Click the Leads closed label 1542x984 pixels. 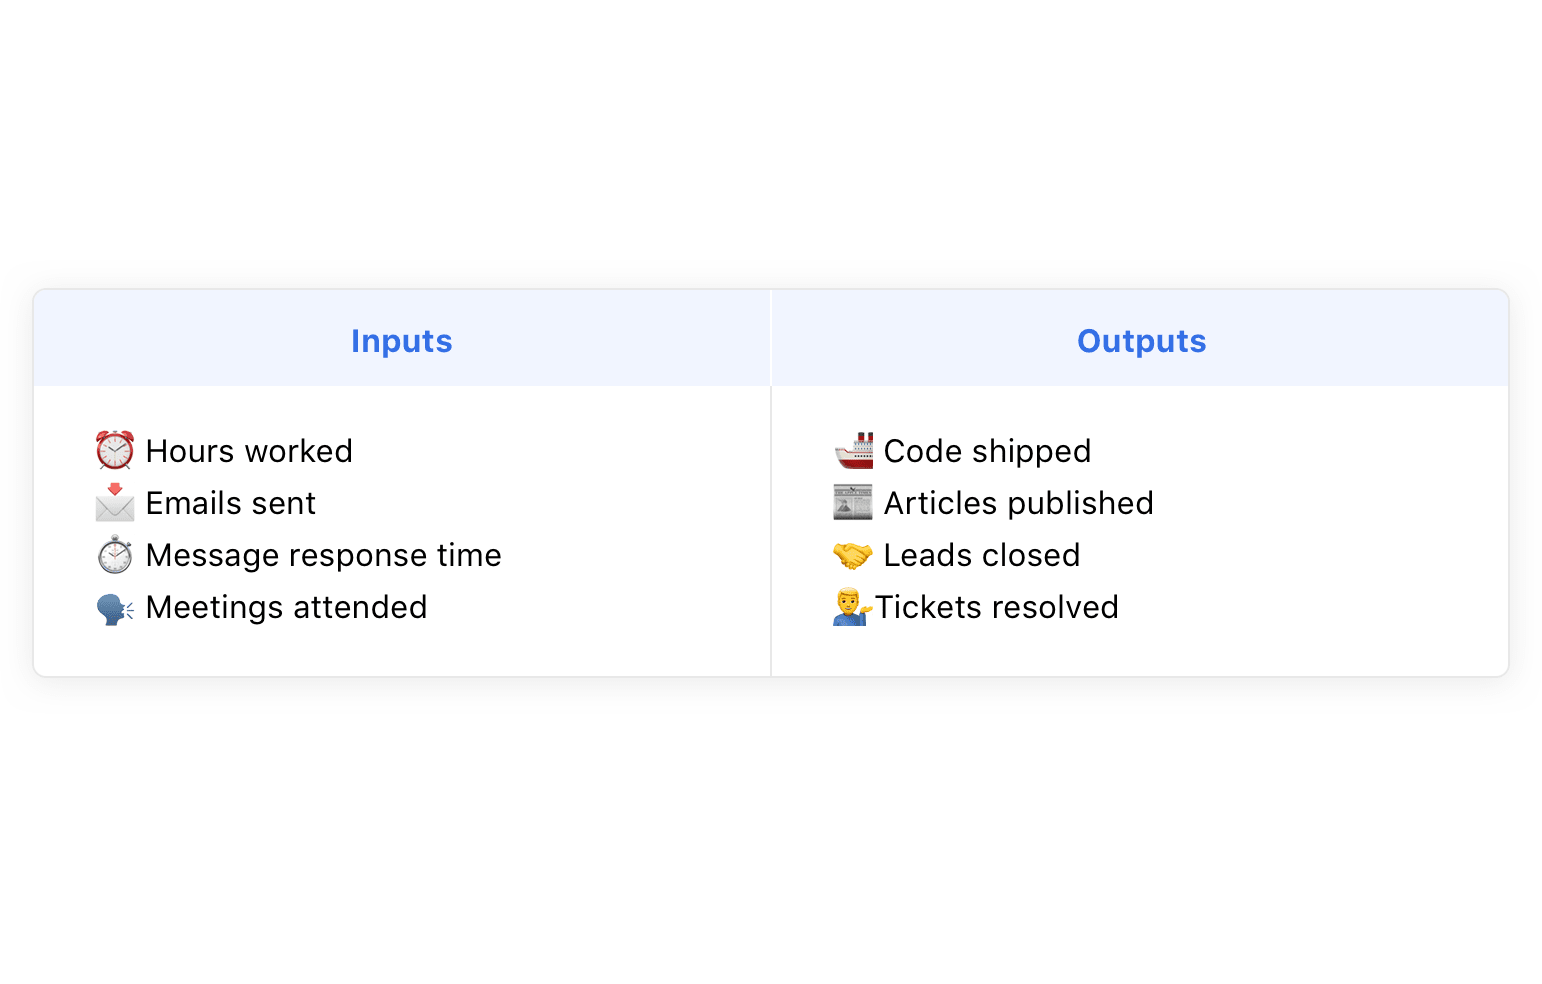tap(981, 555)
